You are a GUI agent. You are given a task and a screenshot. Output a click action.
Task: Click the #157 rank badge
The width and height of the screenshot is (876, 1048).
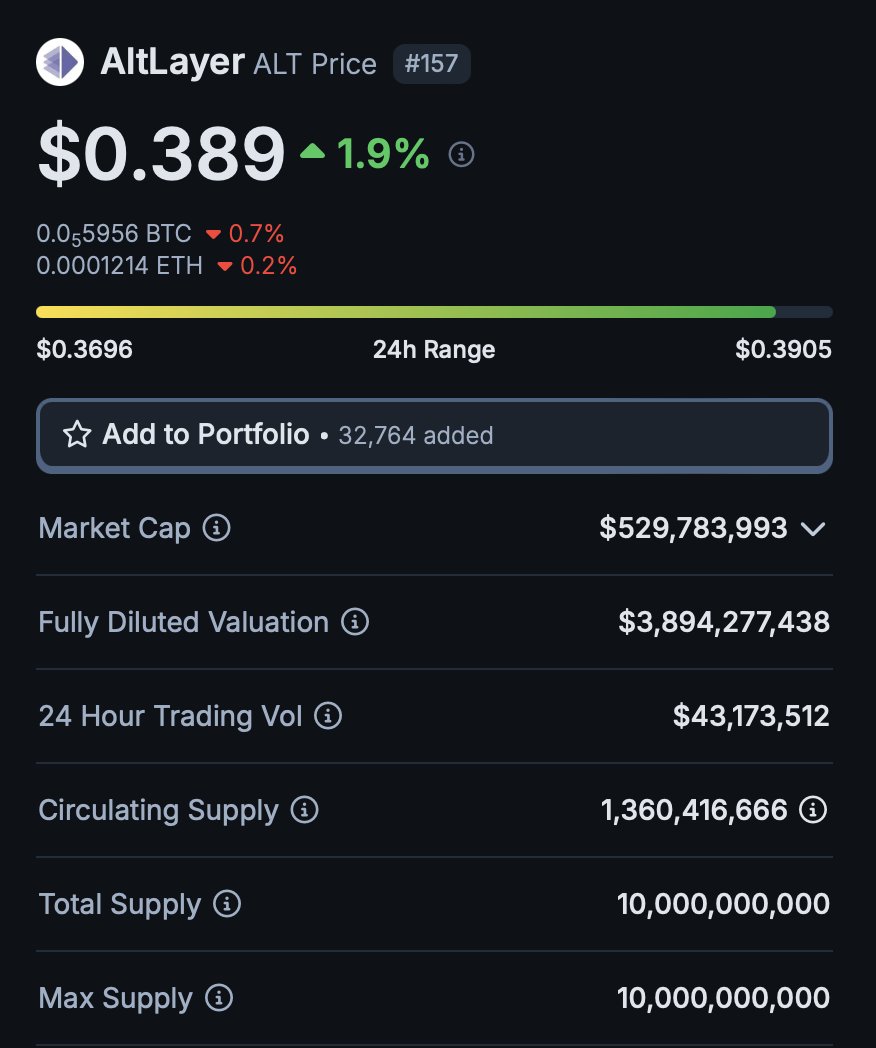(x=432, y=64)
